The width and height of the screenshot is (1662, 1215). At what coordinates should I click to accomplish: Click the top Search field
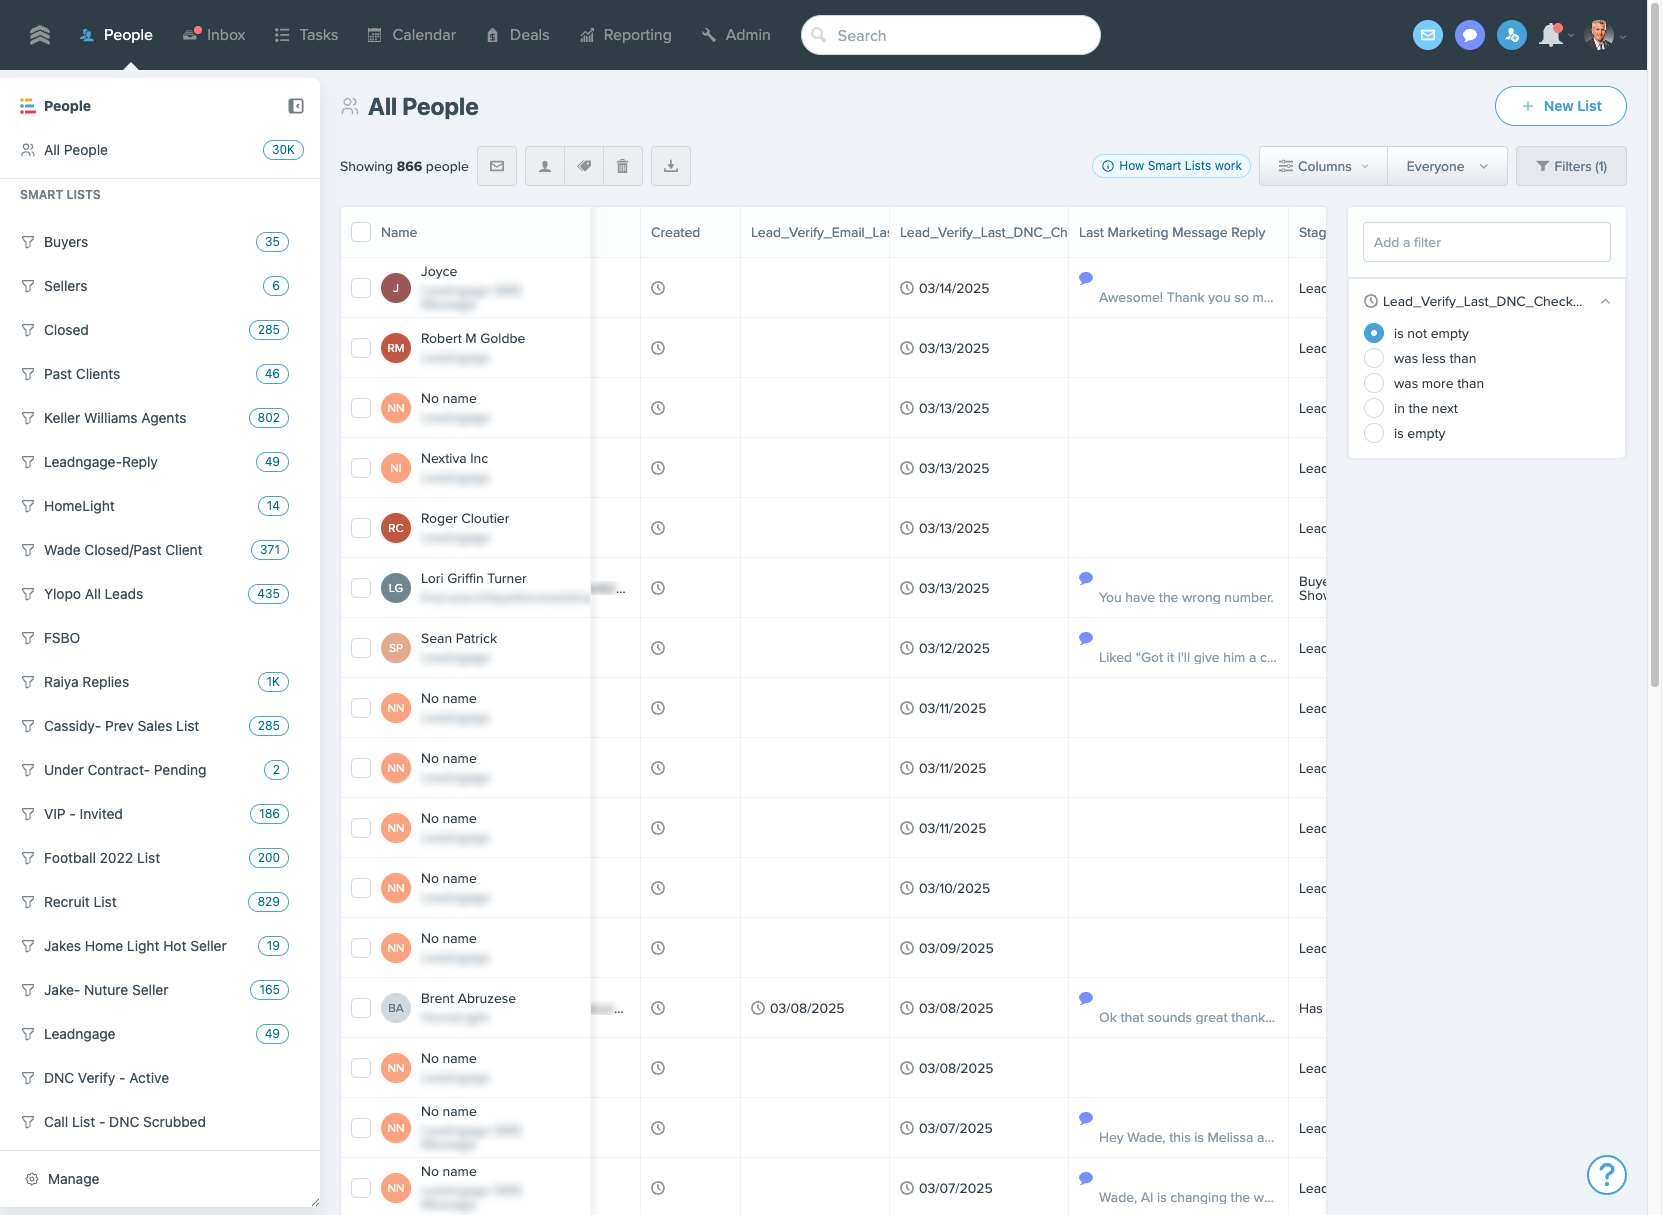point(951,35)
